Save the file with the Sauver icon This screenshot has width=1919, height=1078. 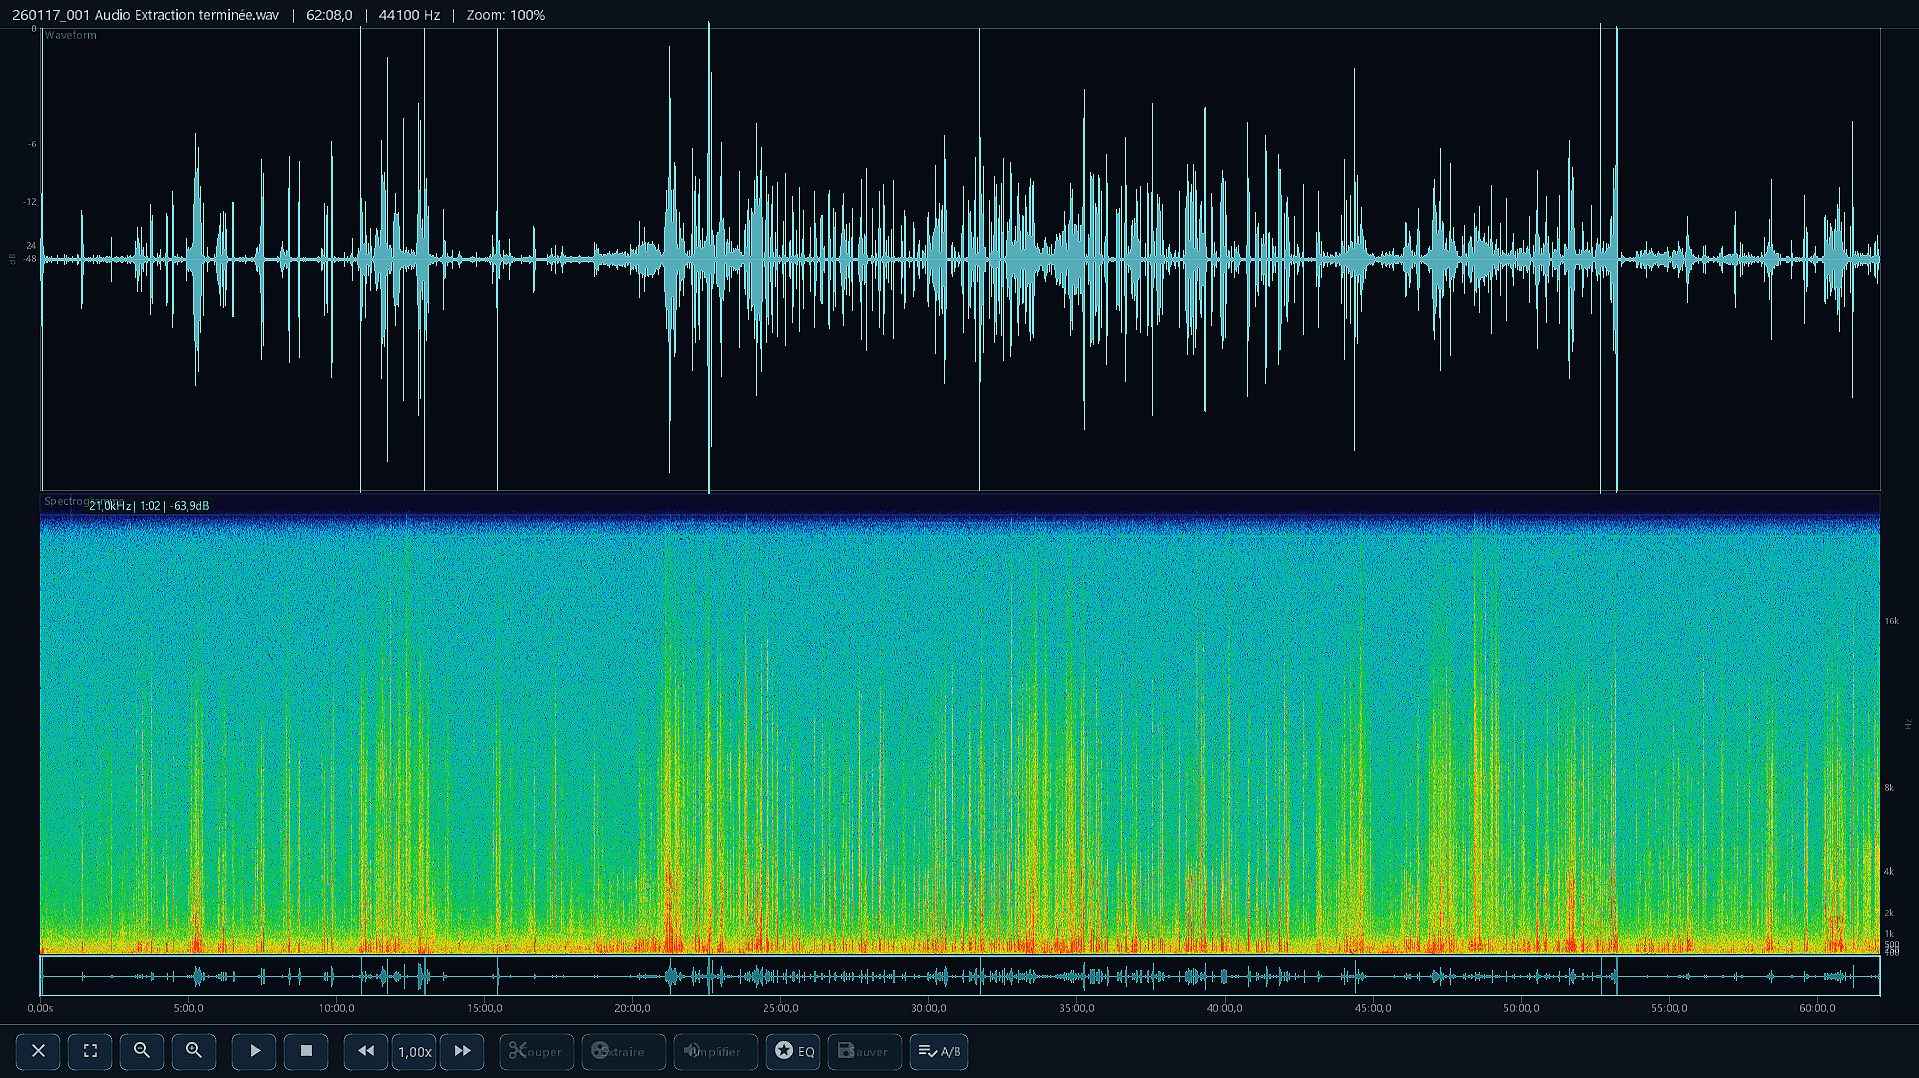pos(864,1051)
